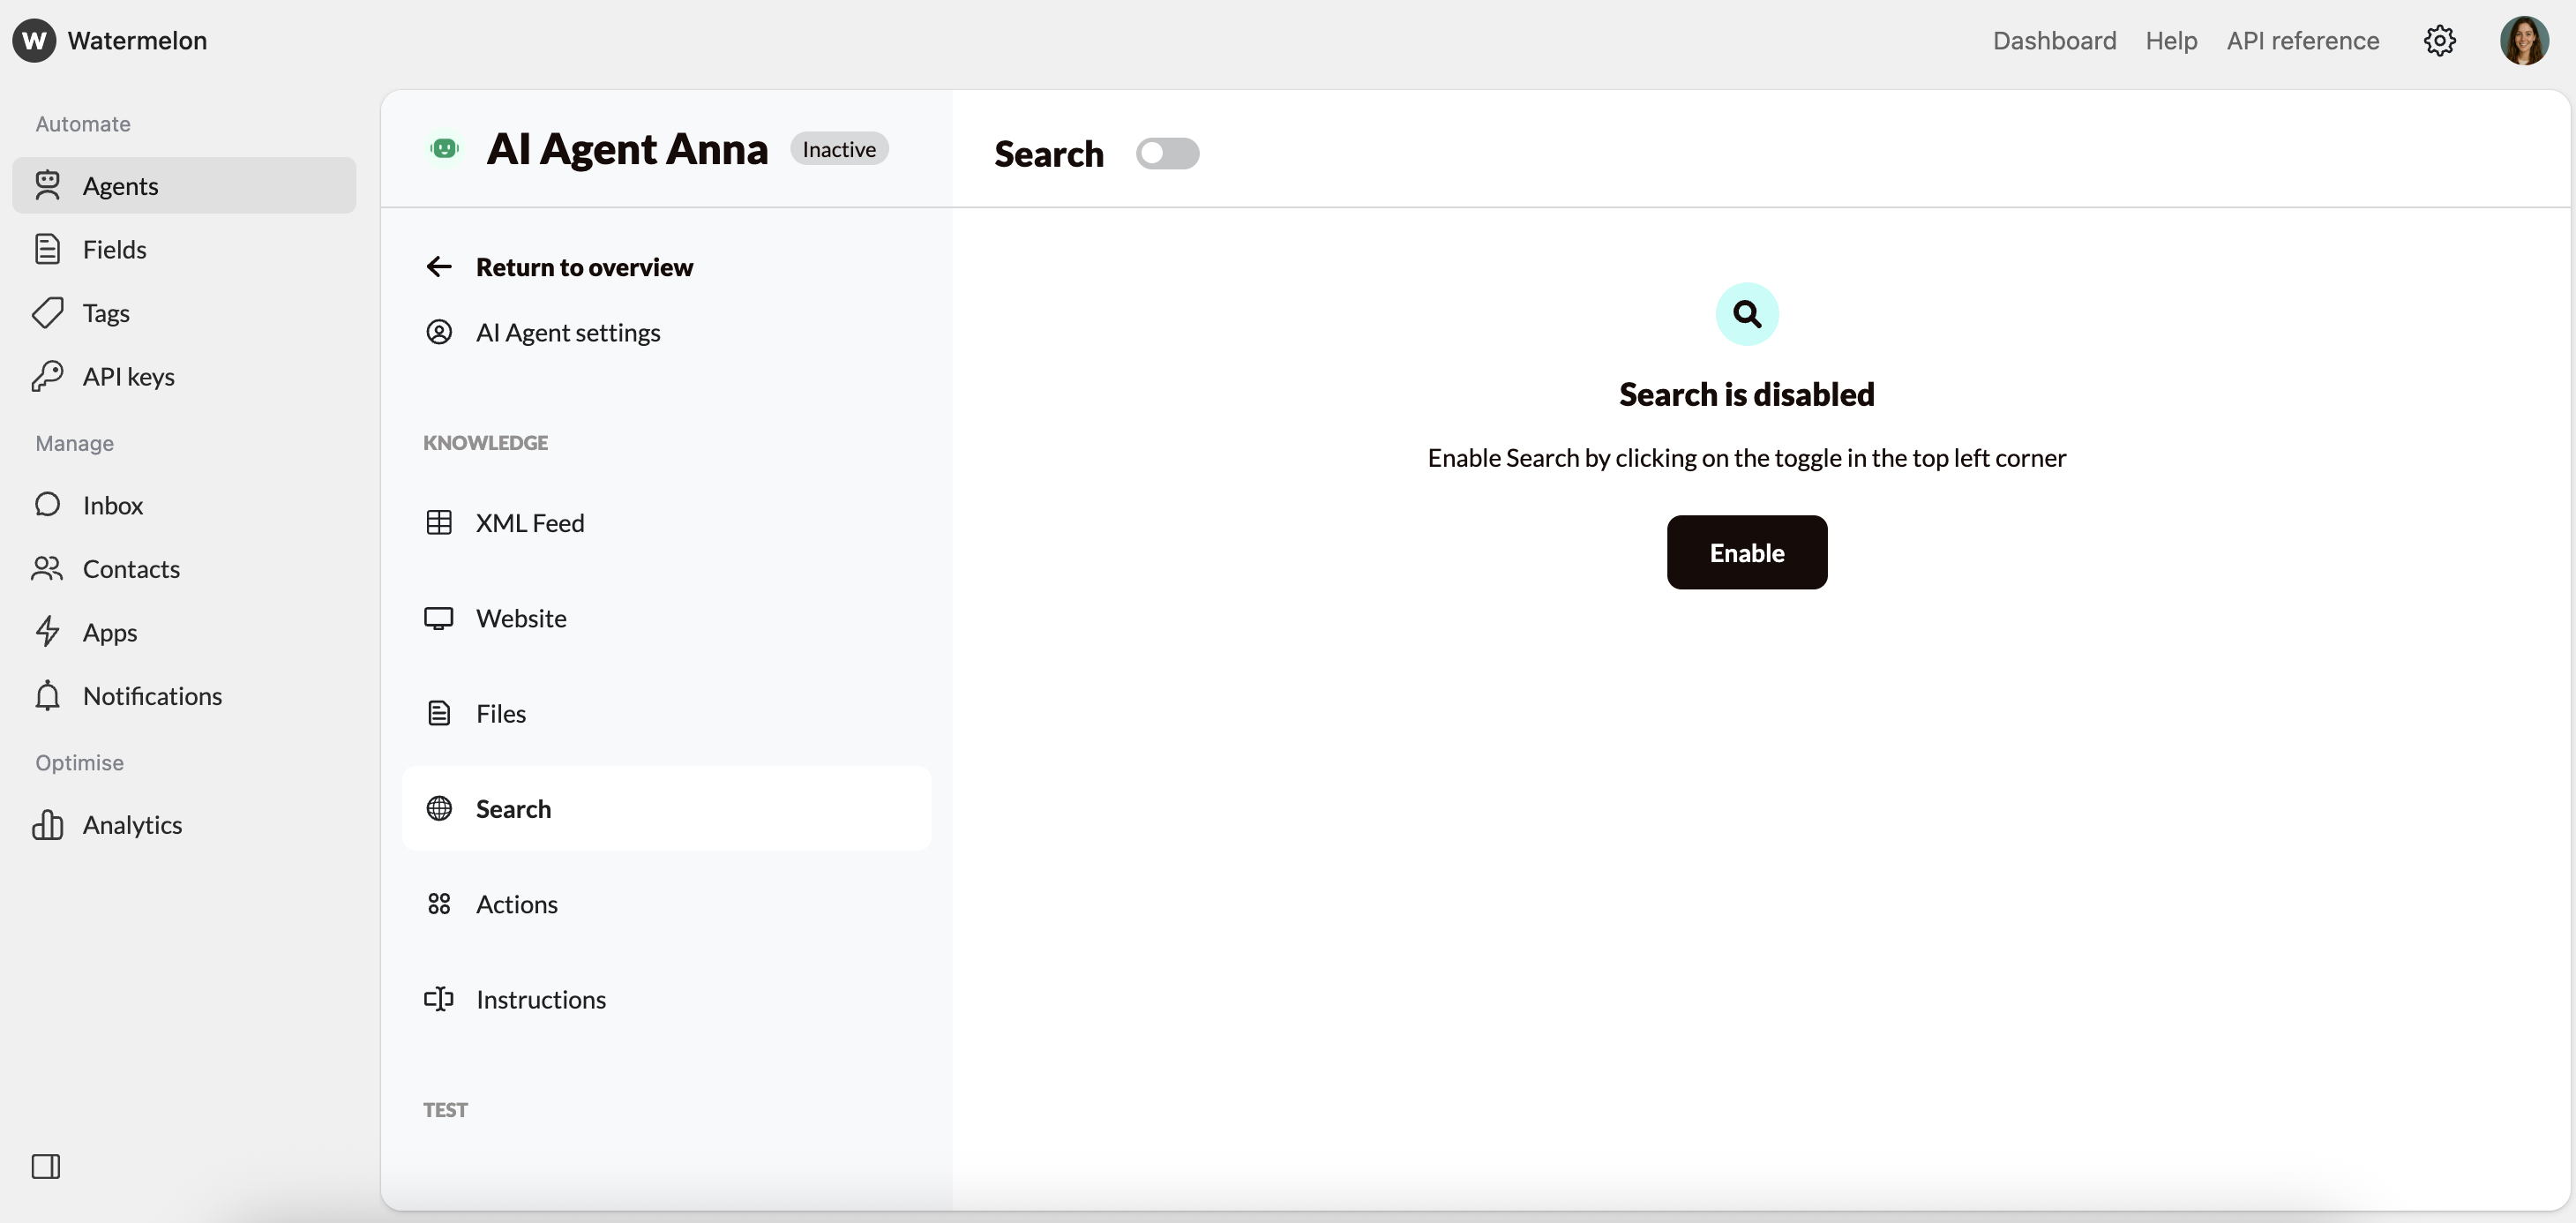Open Fields from the sidebar
Image resolution: width=2576 pixels, height=1223 pixels.
pyautogui.click(x=113, y=249)
